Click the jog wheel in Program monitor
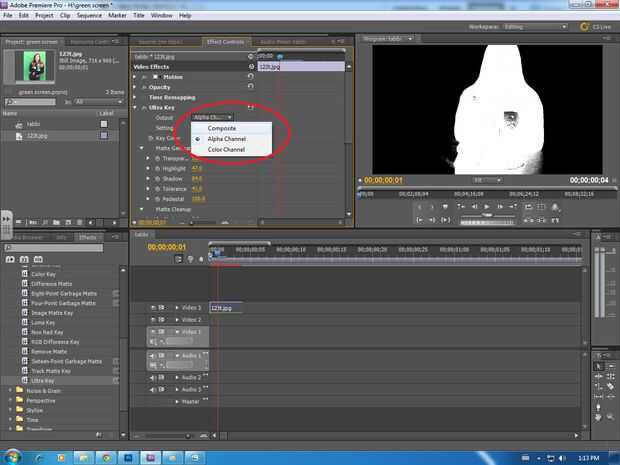The height and width of the screenshot is (465, 620). click(488, 223)
